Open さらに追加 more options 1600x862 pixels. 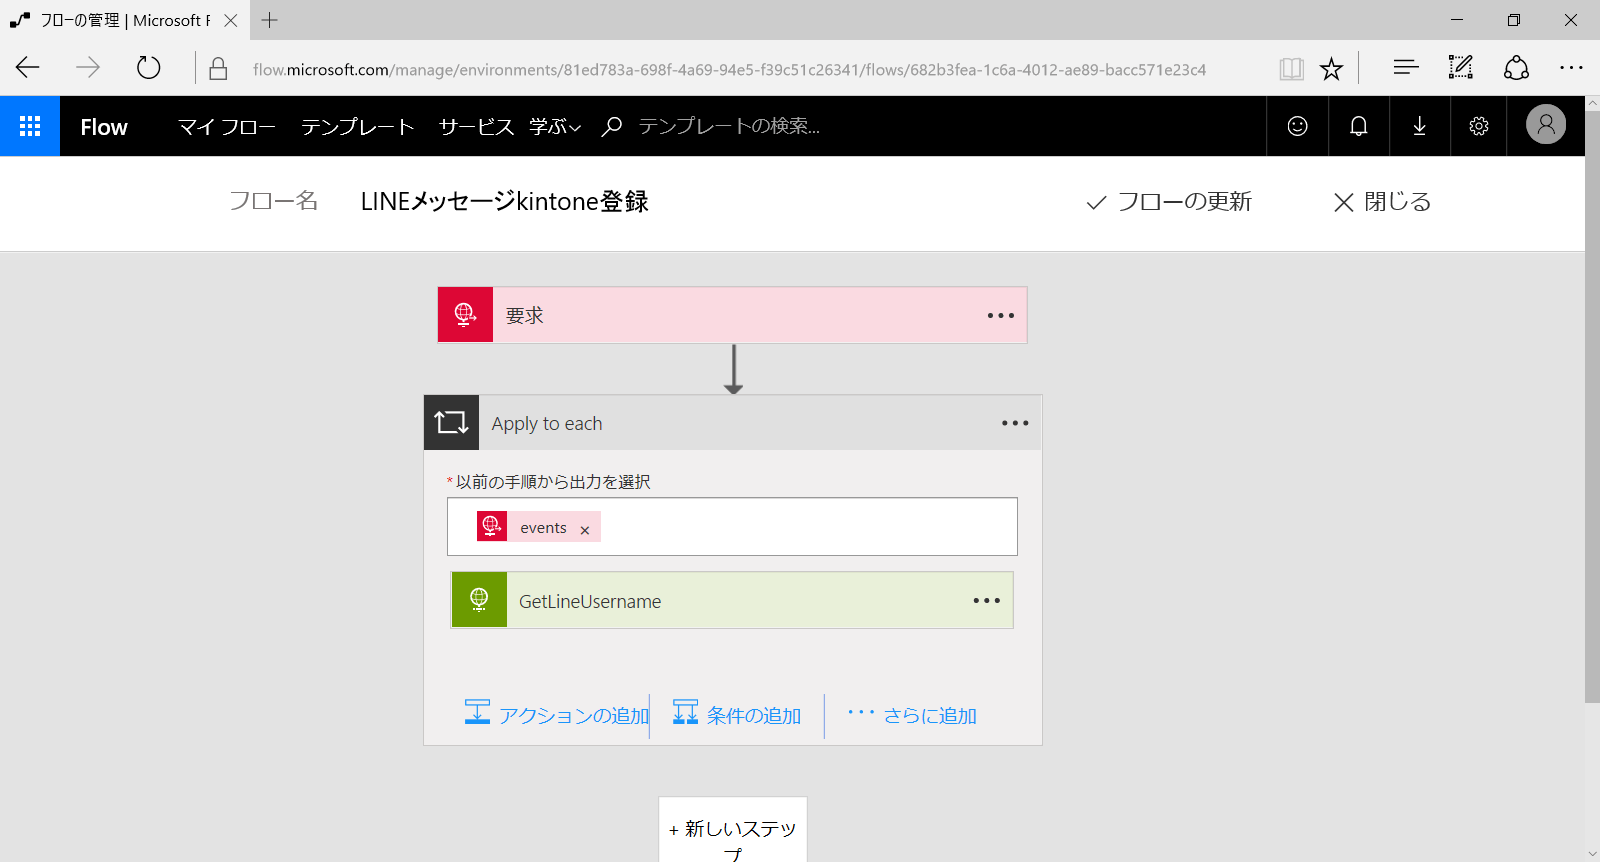point(912,715)
